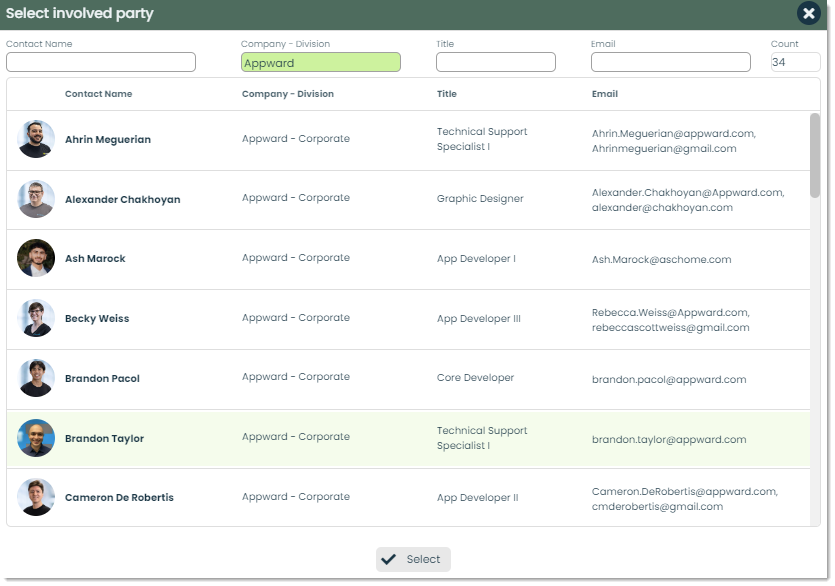This screenshot has width=835, height=586.
Task: Close the Select involved party dialog
Action: point(808,13)
